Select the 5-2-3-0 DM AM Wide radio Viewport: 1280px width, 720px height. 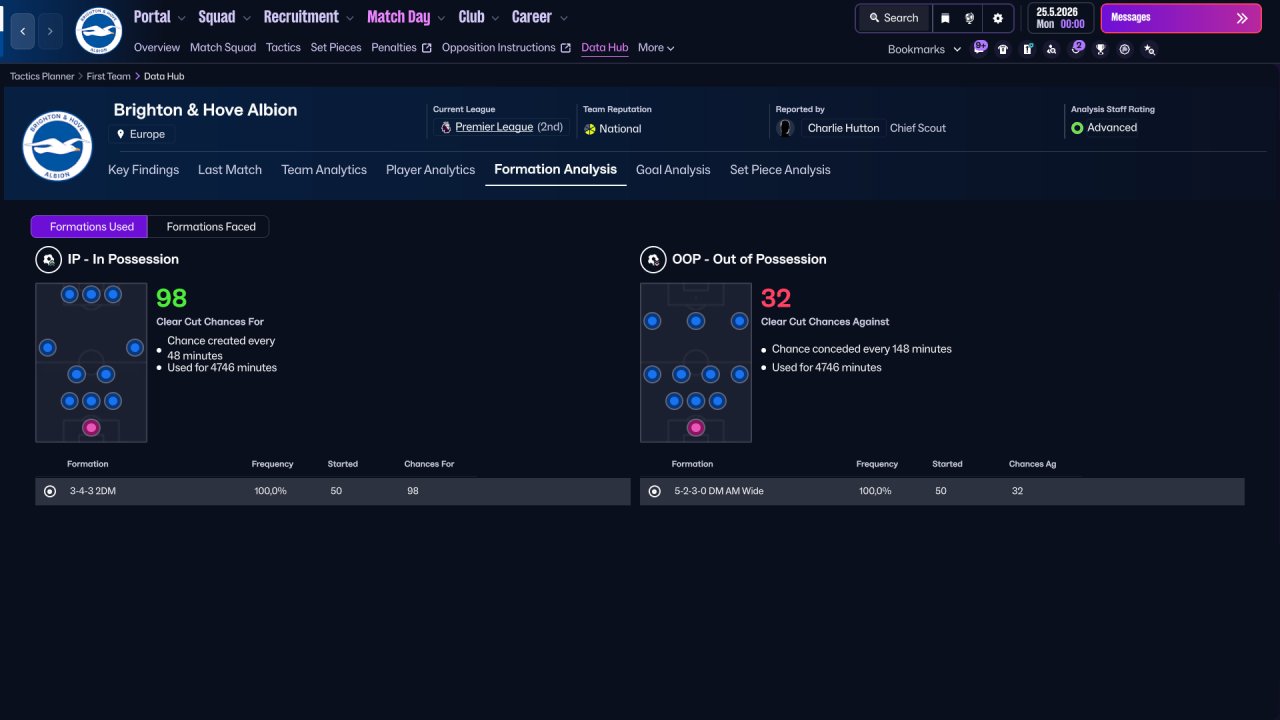pyautogui.click(x=655, y=491)
